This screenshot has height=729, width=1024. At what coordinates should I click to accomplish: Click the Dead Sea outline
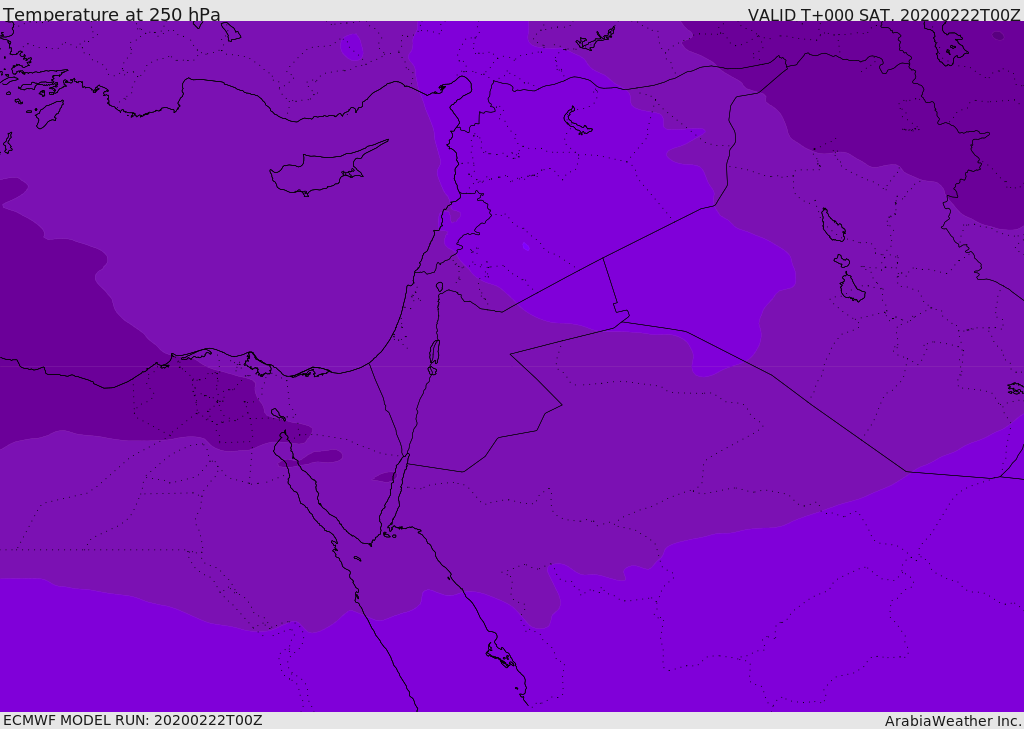point(434,352)
